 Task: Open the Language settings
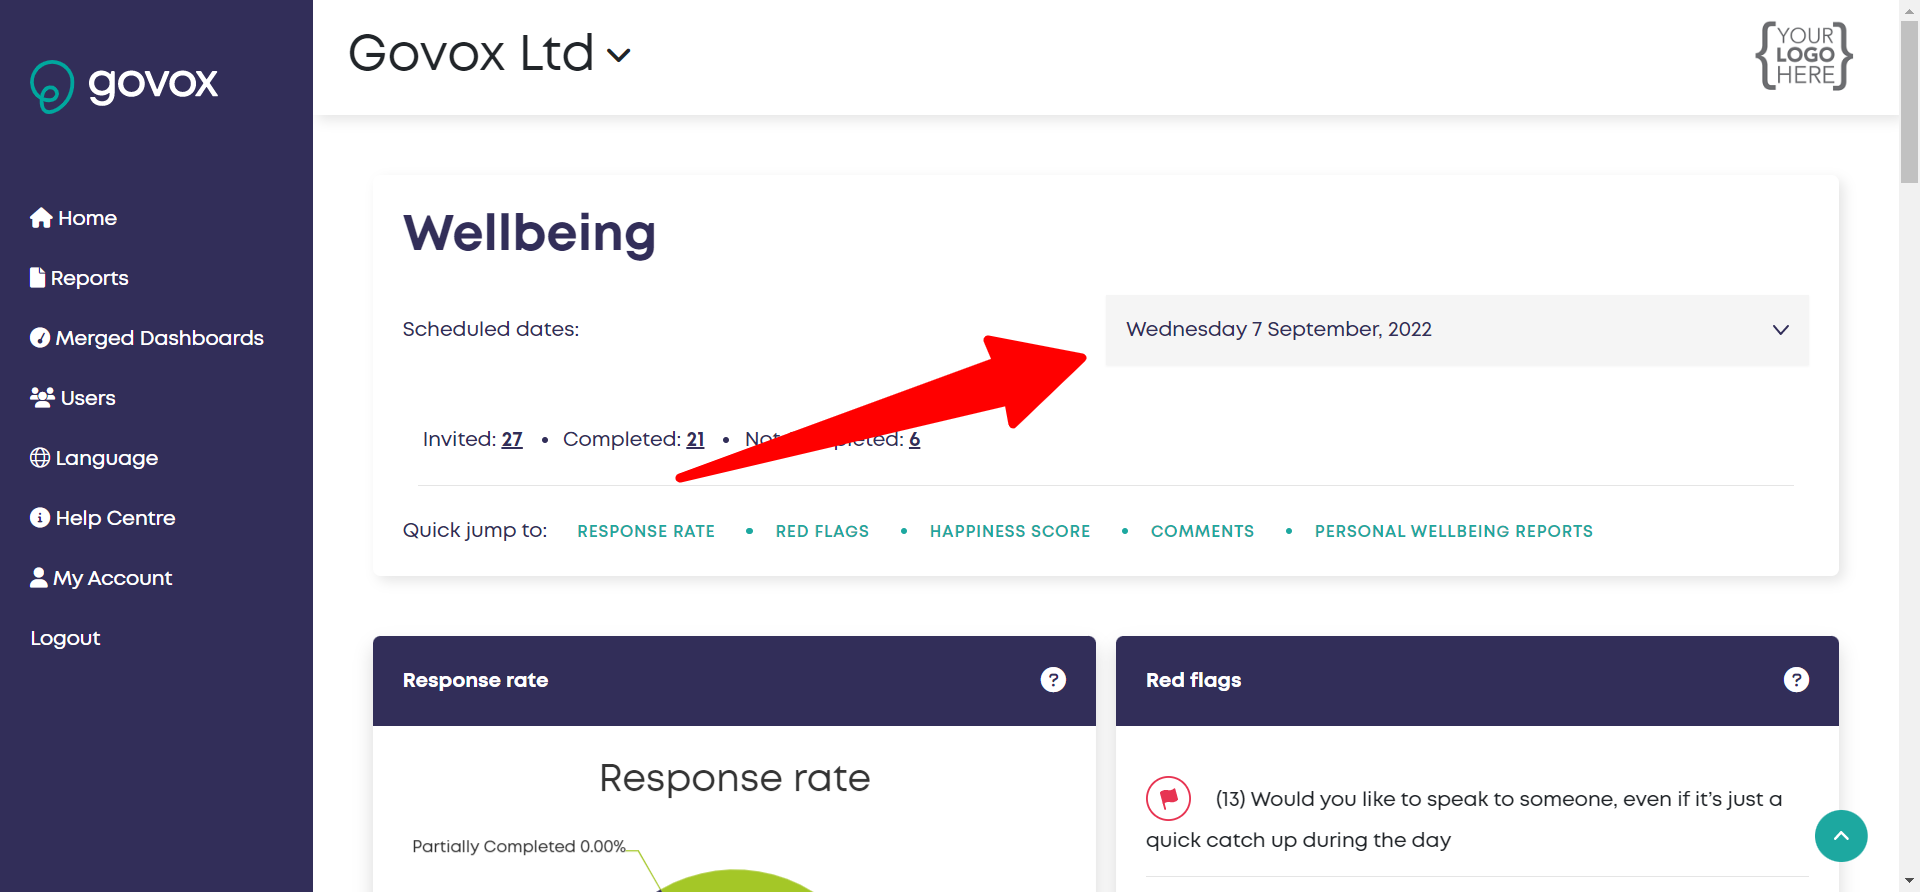94,458
